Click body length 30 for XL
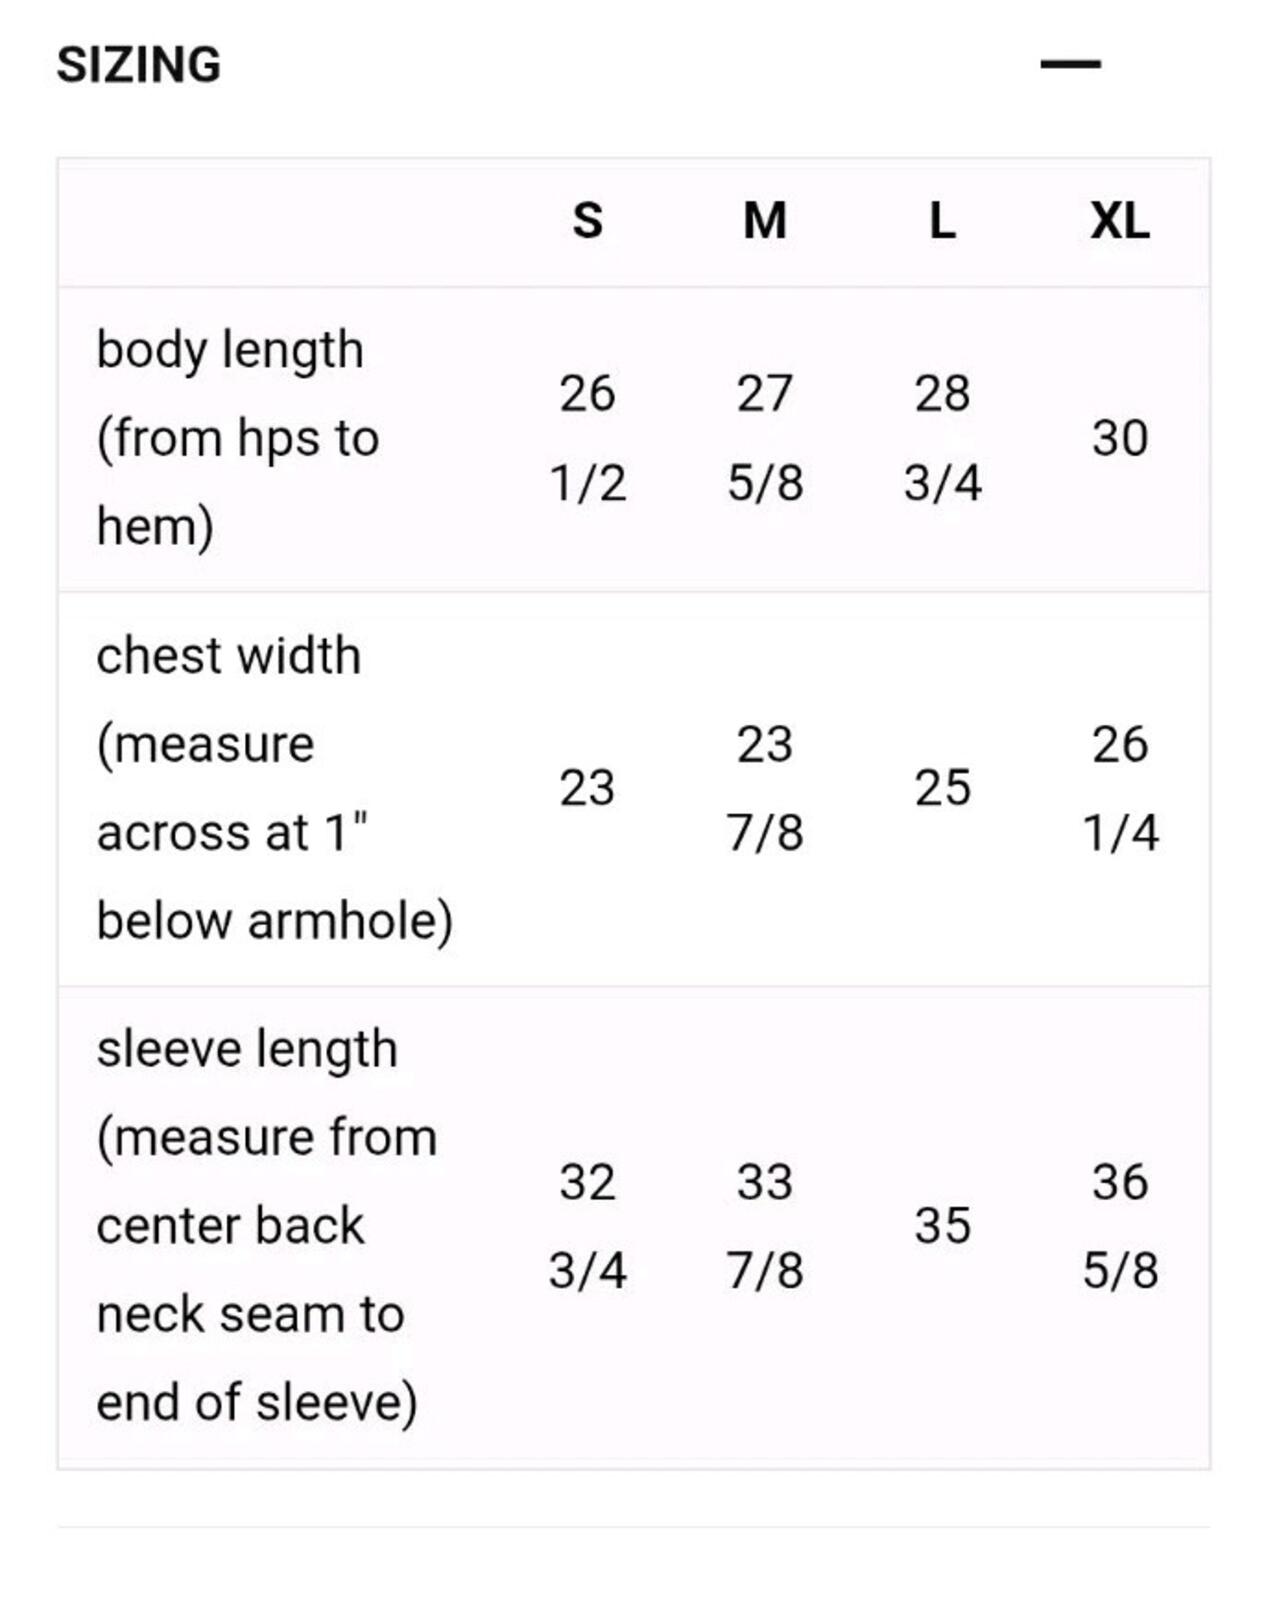The image size is (1266, 1600). pos(1120,438)
